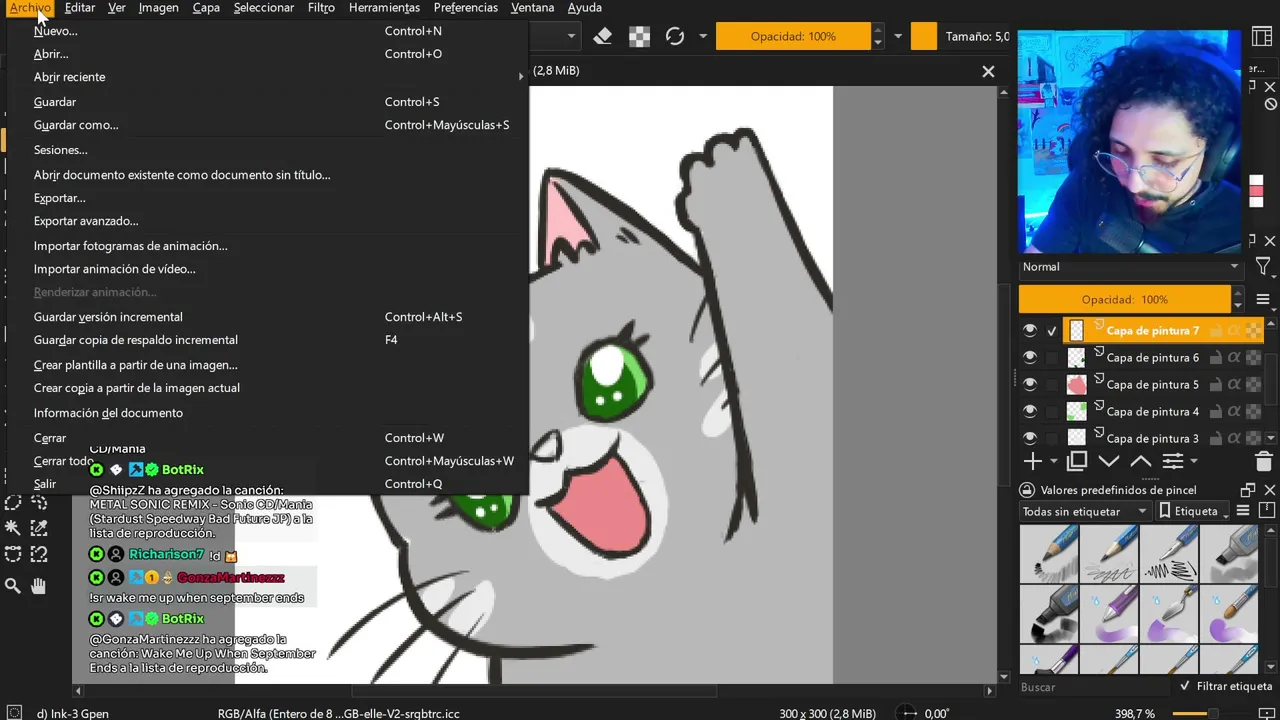The height and width of the screenshot is (720, 1280).
Task: Move layer up with the up chevron
Action: coord(1141,461)
